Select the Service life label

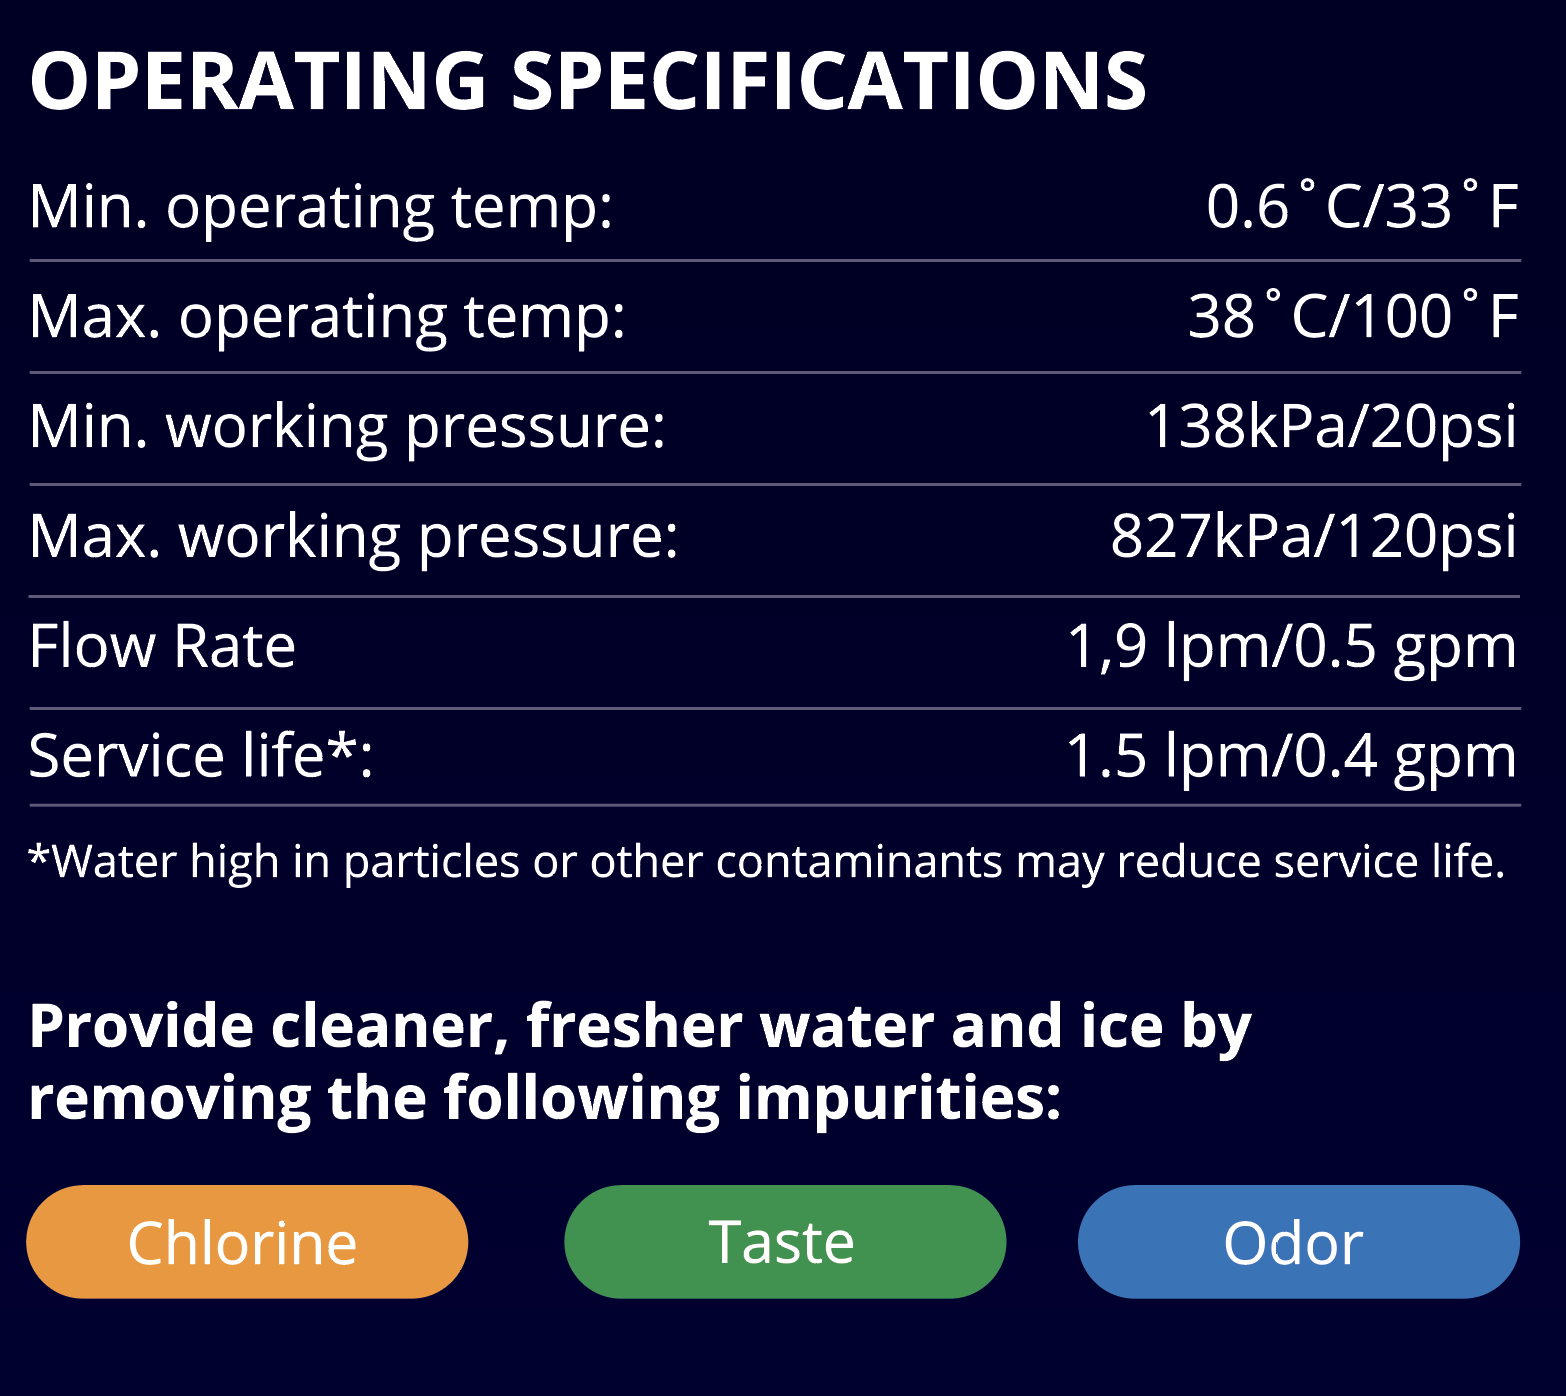click(201, 755)
